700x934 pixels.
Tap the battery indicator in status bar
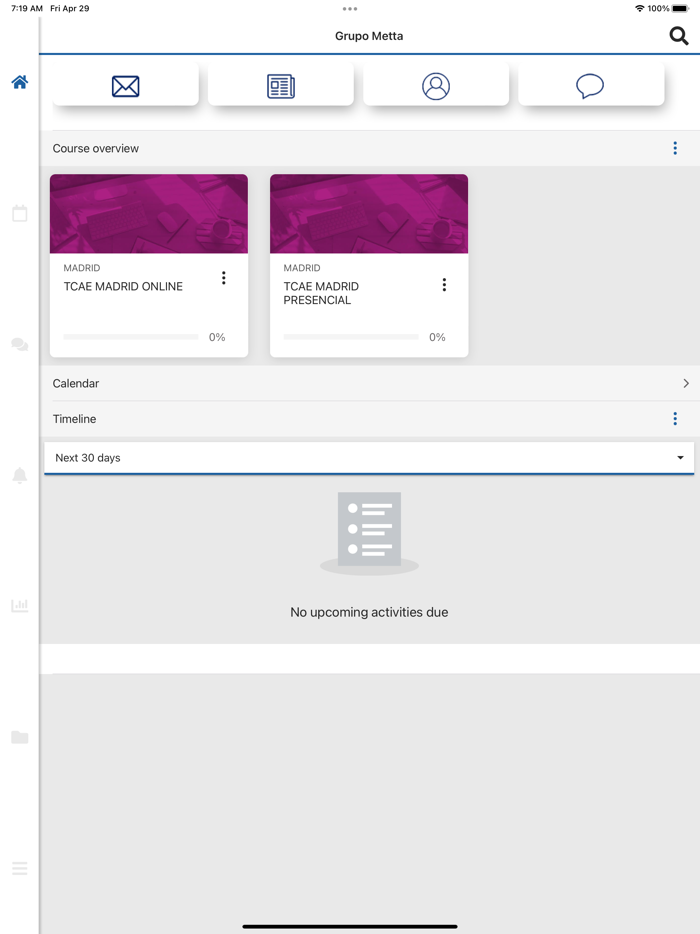[x=680, y=8]
